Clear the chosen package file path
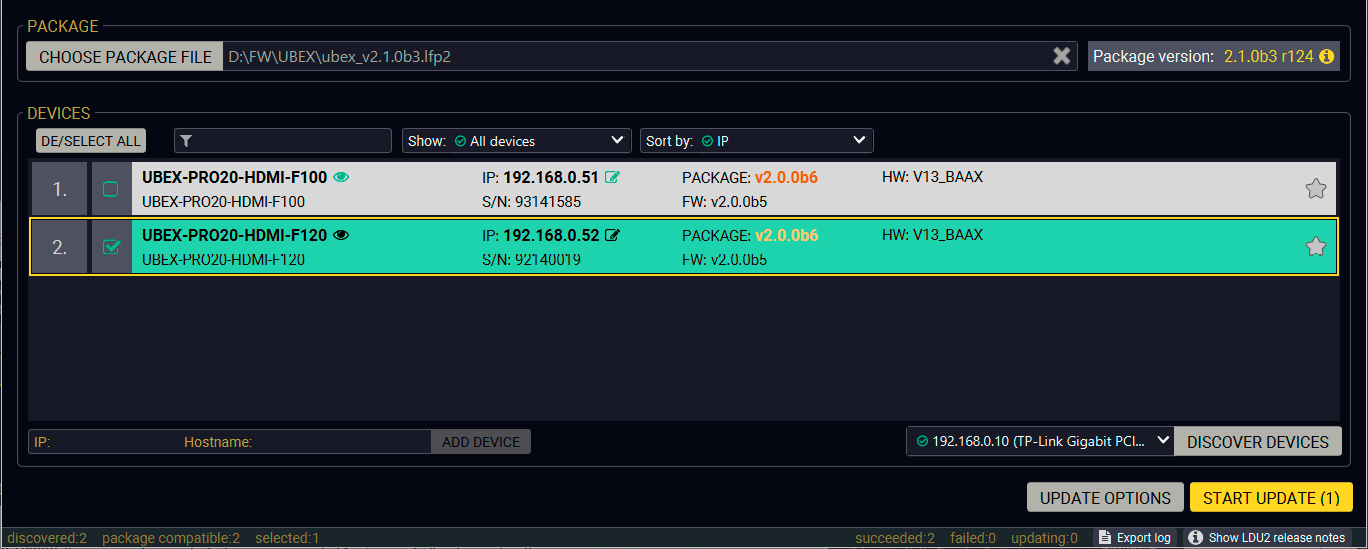This screenshot has width=1368, height=549. (1061, 57)
